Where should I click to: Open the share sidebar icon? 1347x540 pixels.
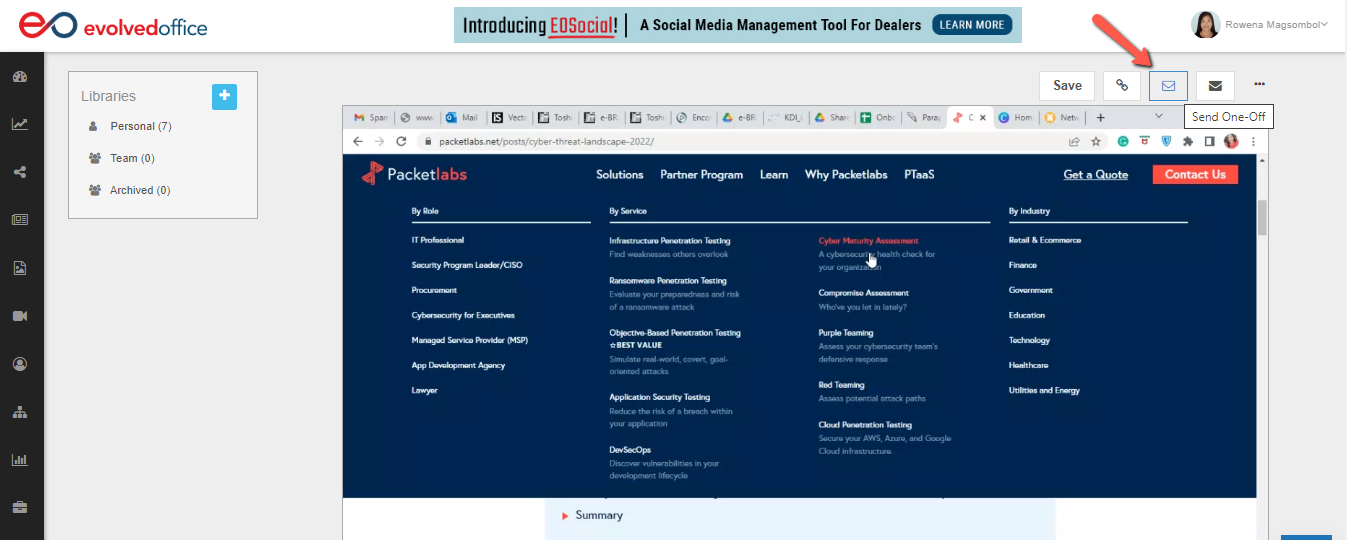19,172
